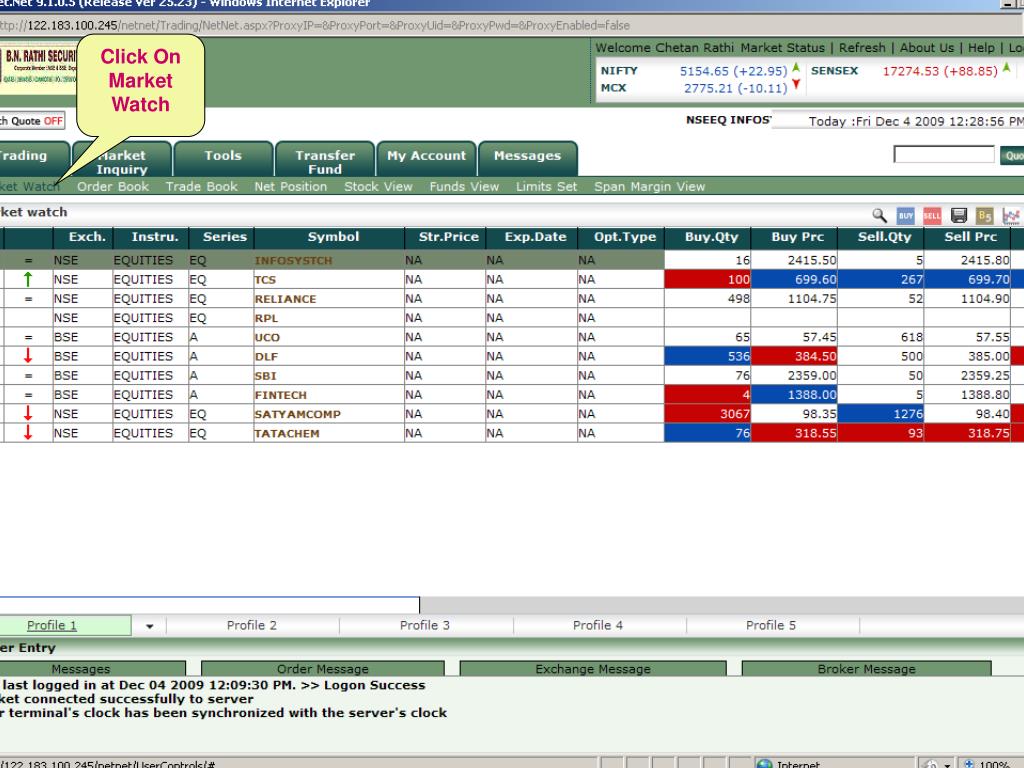This screenshot has width=1024, height=768.
Task: Click the About Us link
Action: [x=927, y=48]
